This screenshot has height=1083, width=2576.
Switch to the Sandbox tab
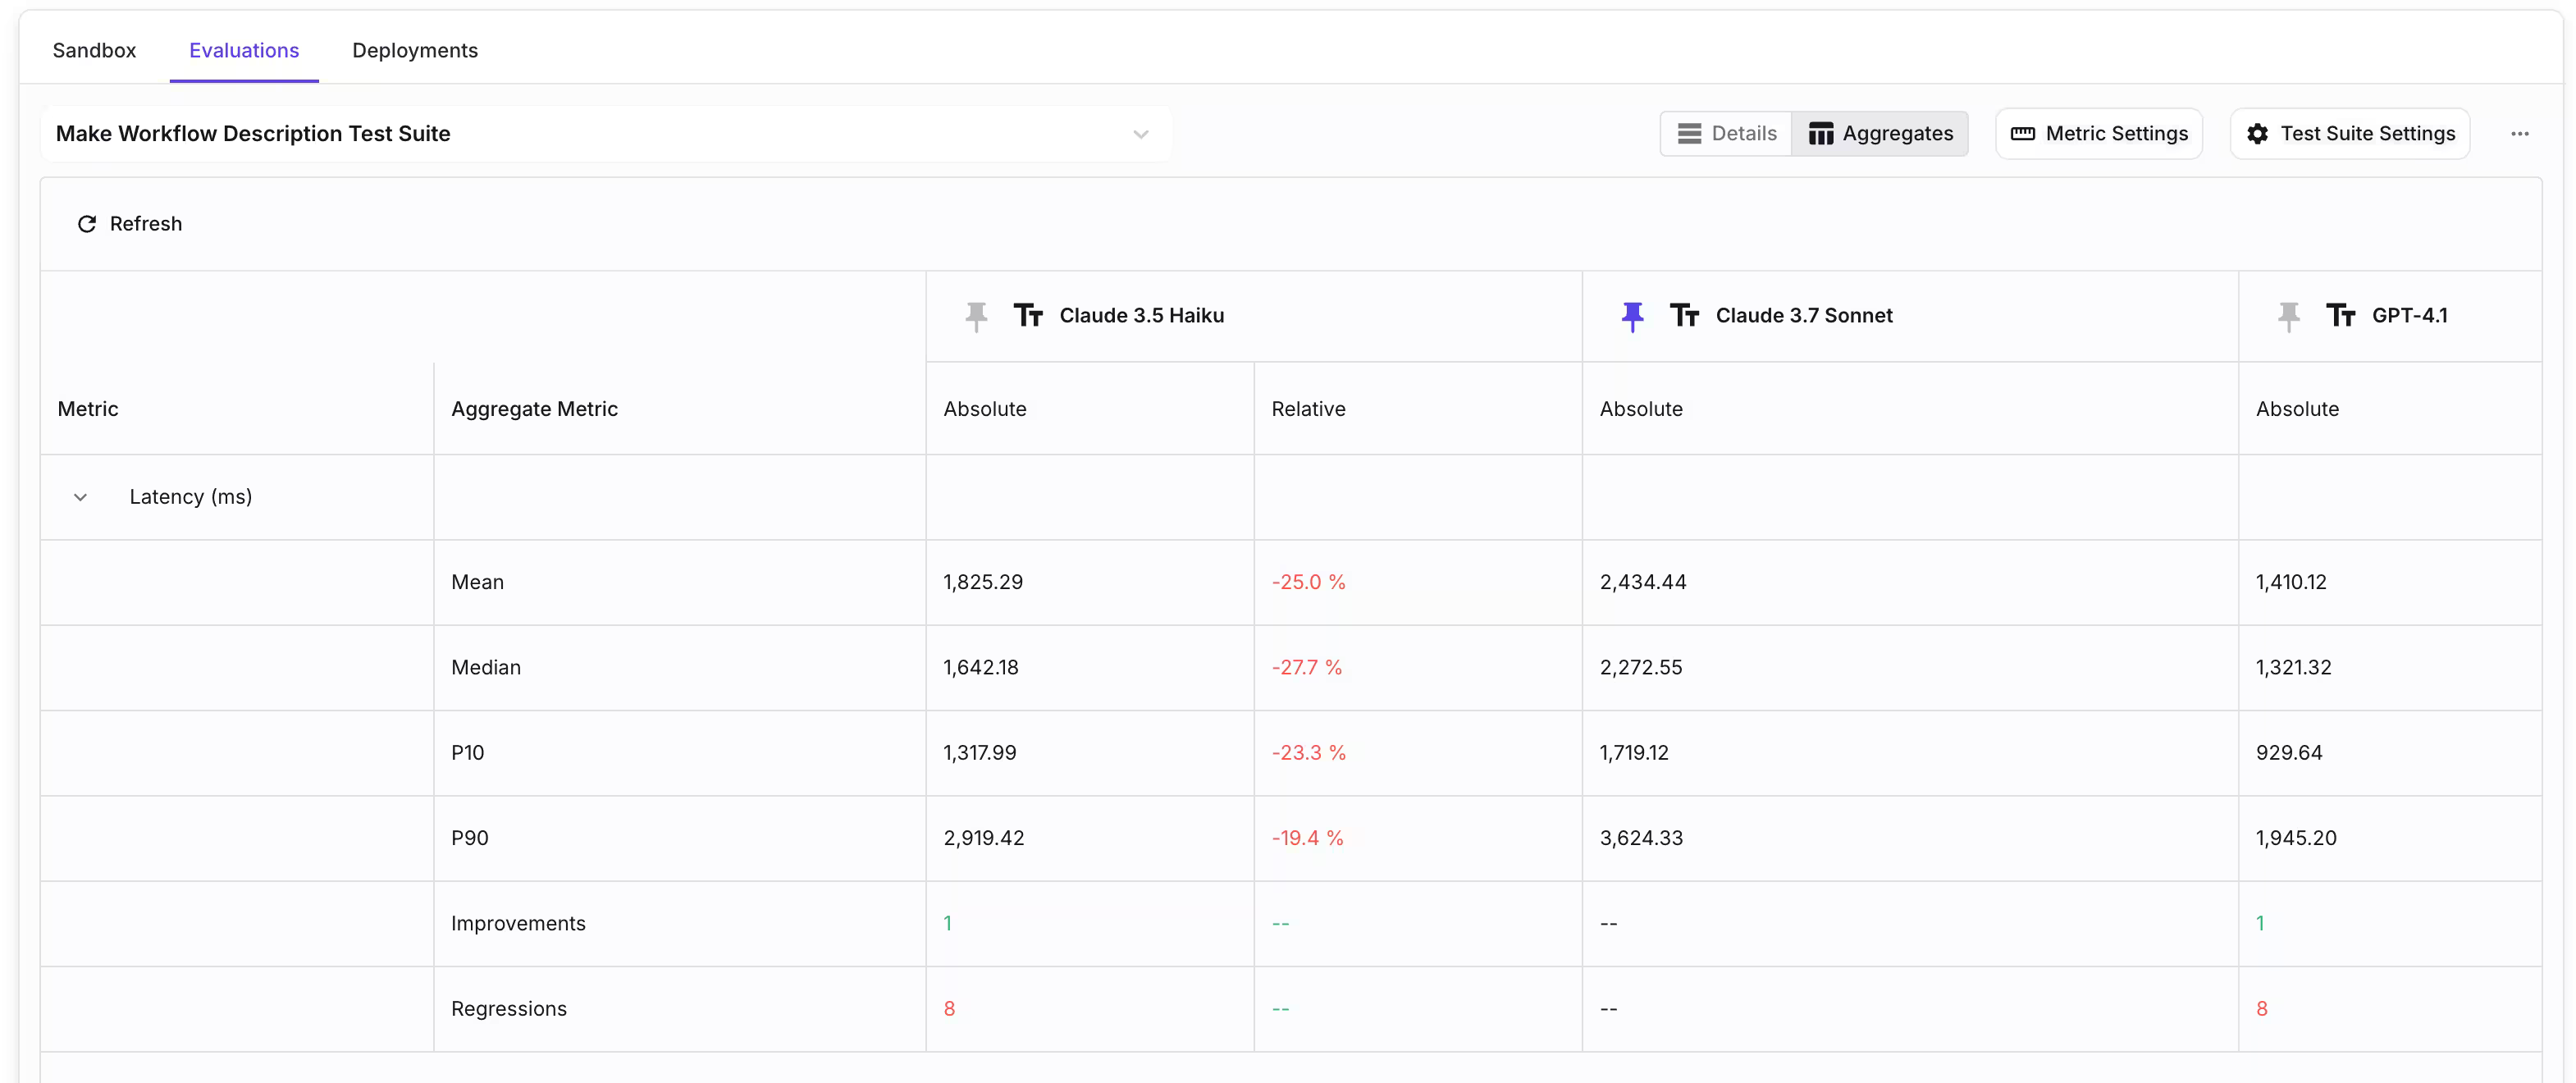[94, 50]
